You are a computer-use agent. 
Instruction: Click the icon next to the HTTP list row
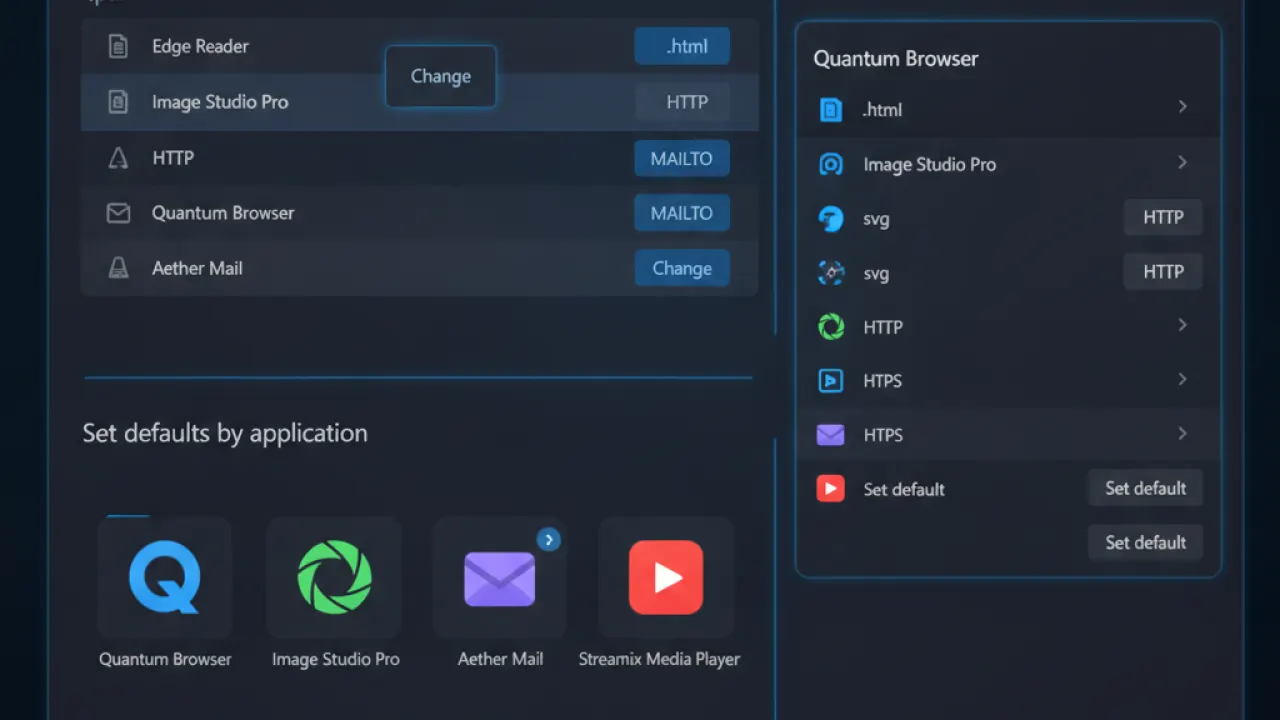[118, 158]
